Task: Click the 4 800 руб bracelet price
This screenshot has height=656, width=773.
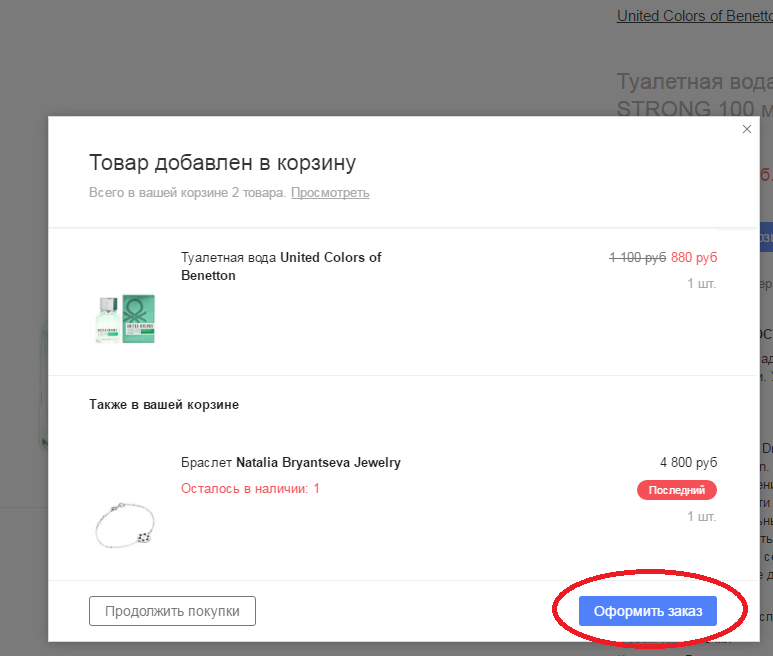Action: pos(689,462)
